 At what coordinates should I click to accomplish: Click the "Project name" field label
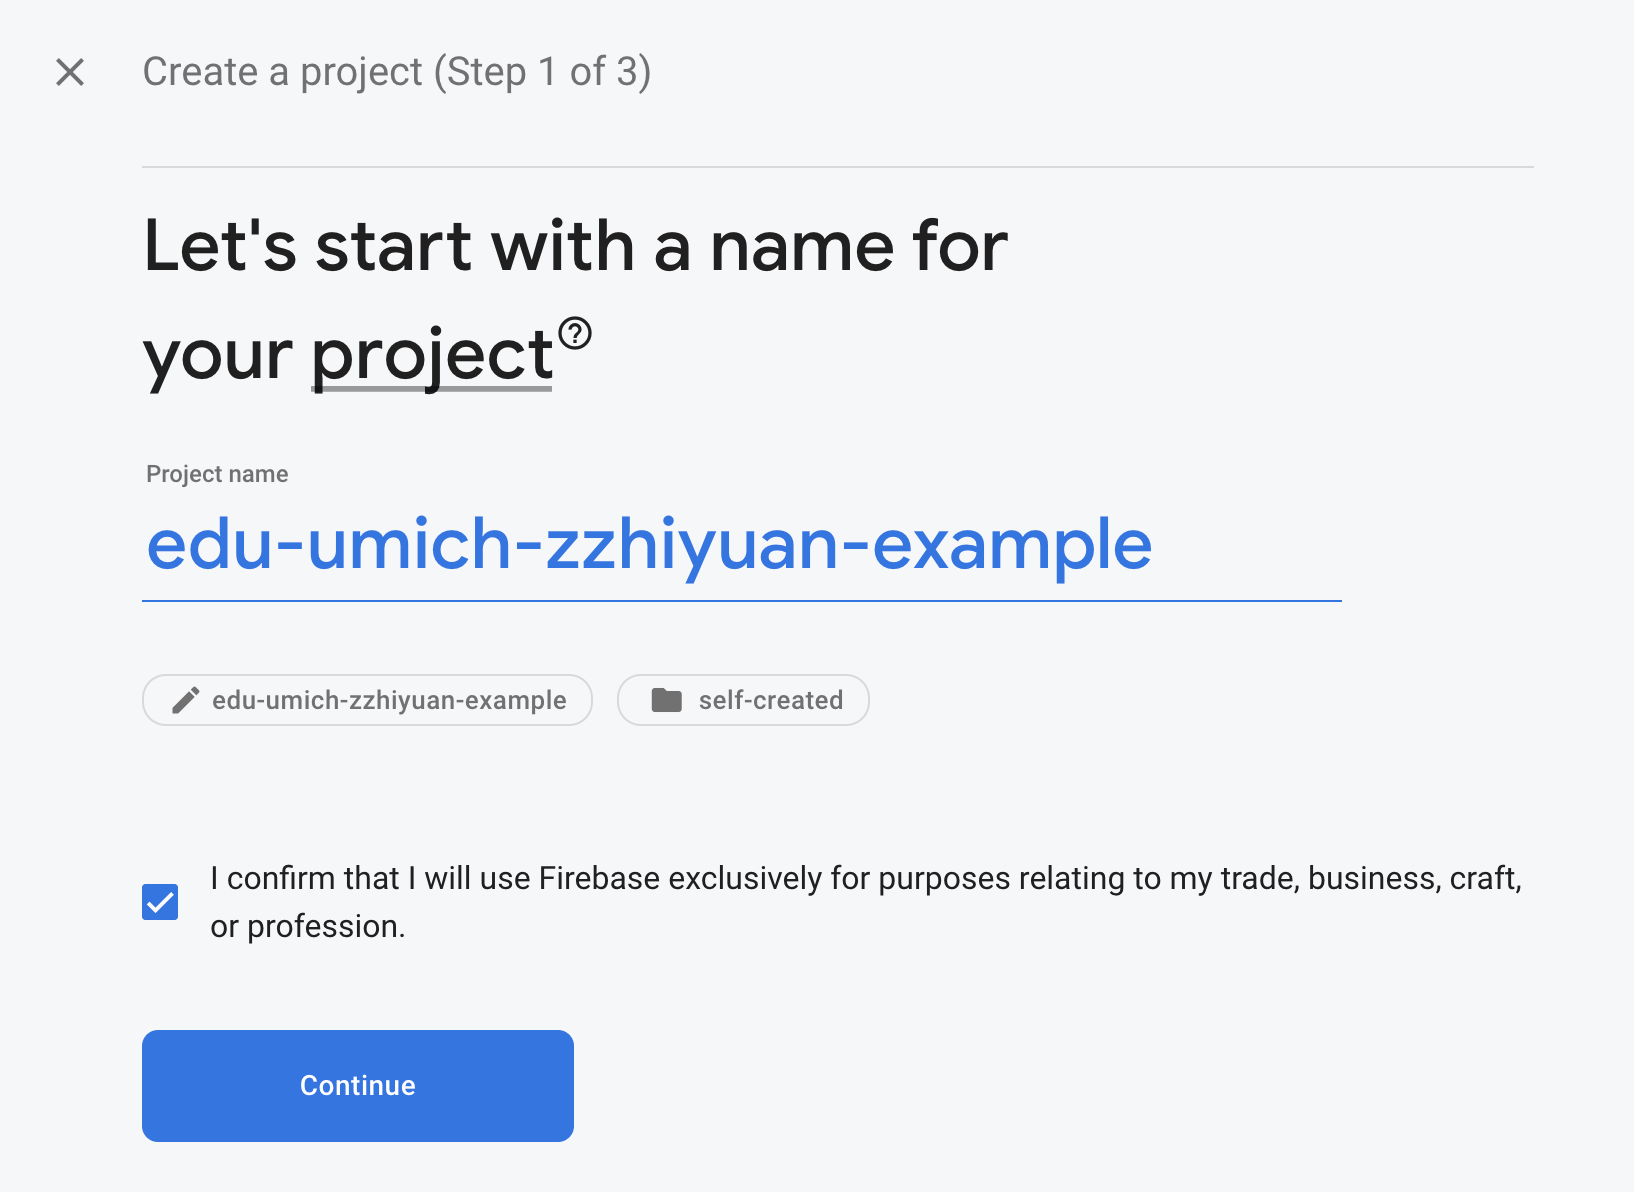click(x=217, y=474)
